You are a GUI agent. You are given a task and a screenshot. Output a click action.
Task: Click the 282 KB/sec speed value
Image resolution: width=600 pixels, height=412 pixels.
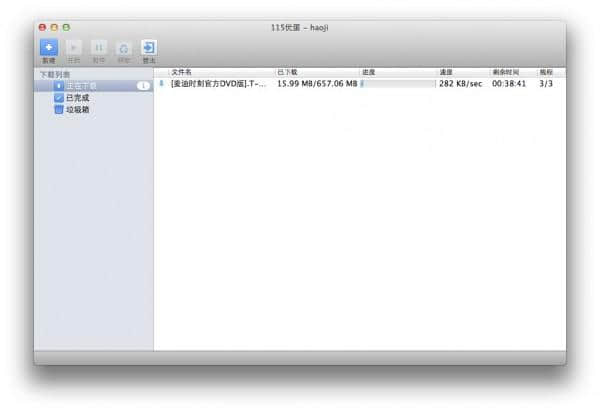pyautogui.click(x=460, y=84)
